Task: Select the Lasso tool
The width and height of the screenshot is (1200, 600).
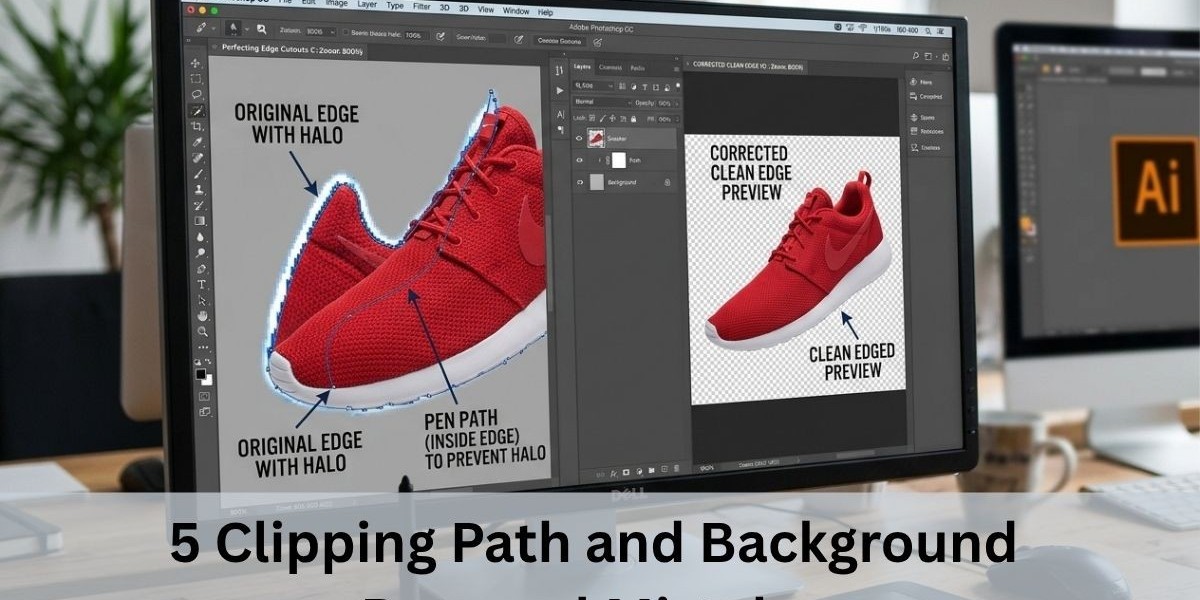Action: 197,95
